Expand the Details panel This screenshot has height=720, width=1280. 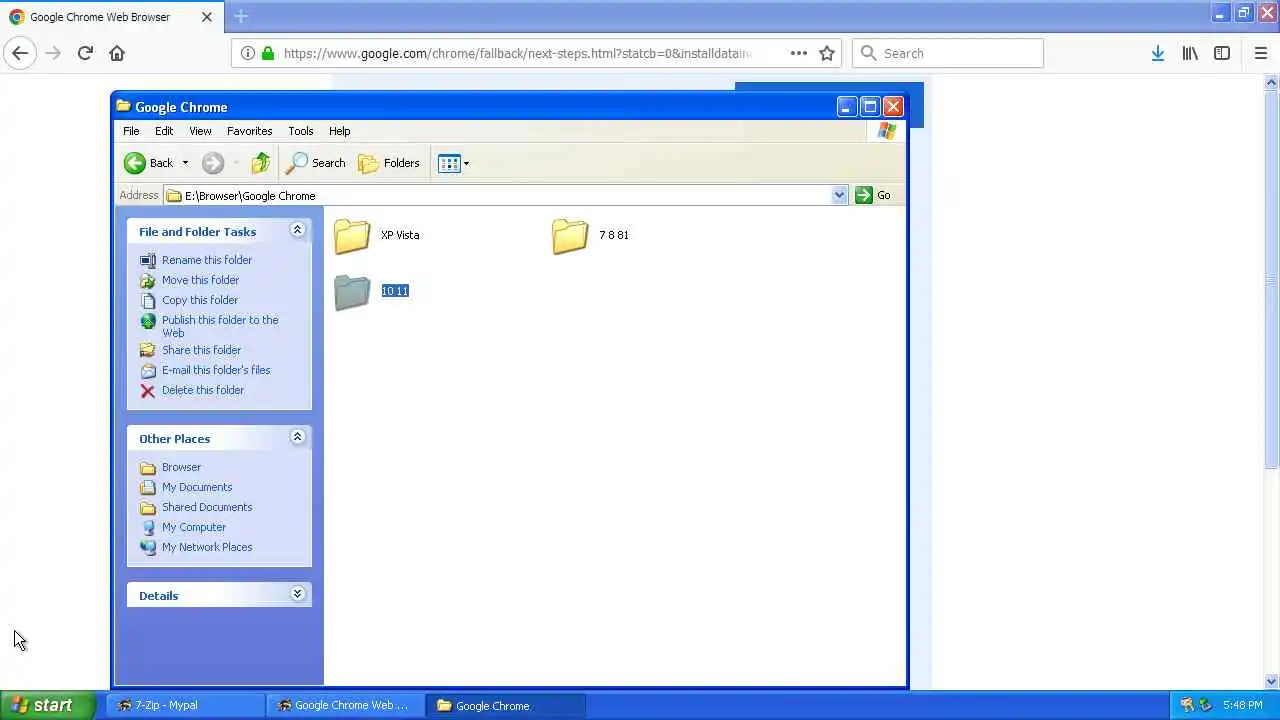tap(297, 594)
